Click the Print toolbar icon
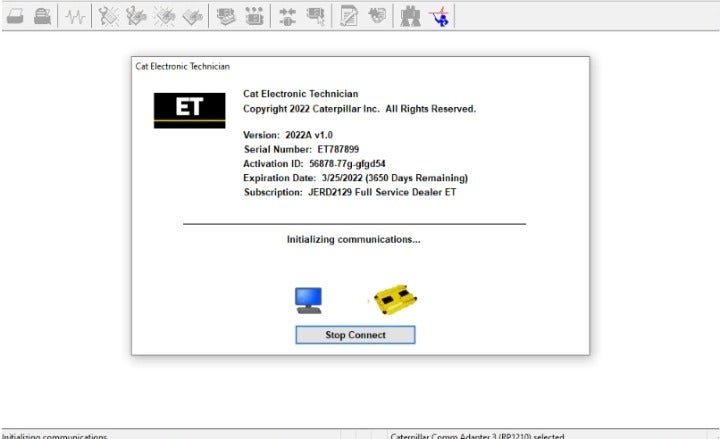 point(15,17)
